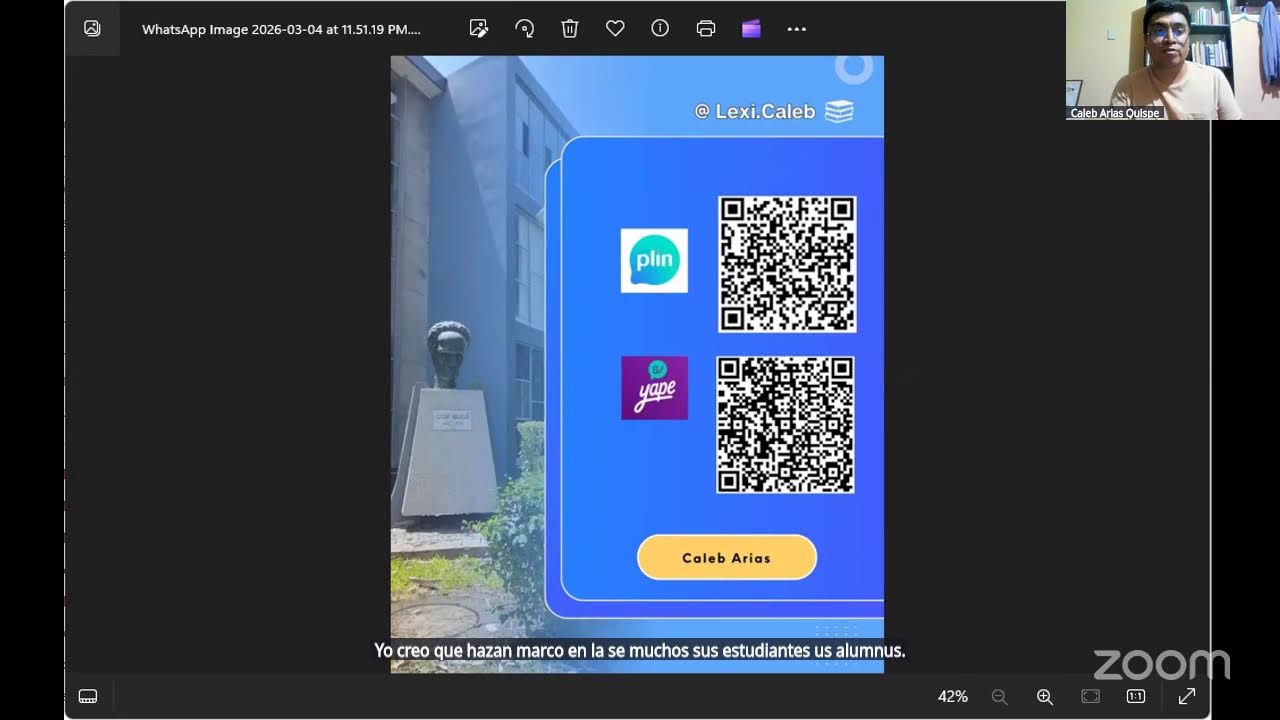
Task: Click the zoom out magnifier icon
Action: click(999, 696)
